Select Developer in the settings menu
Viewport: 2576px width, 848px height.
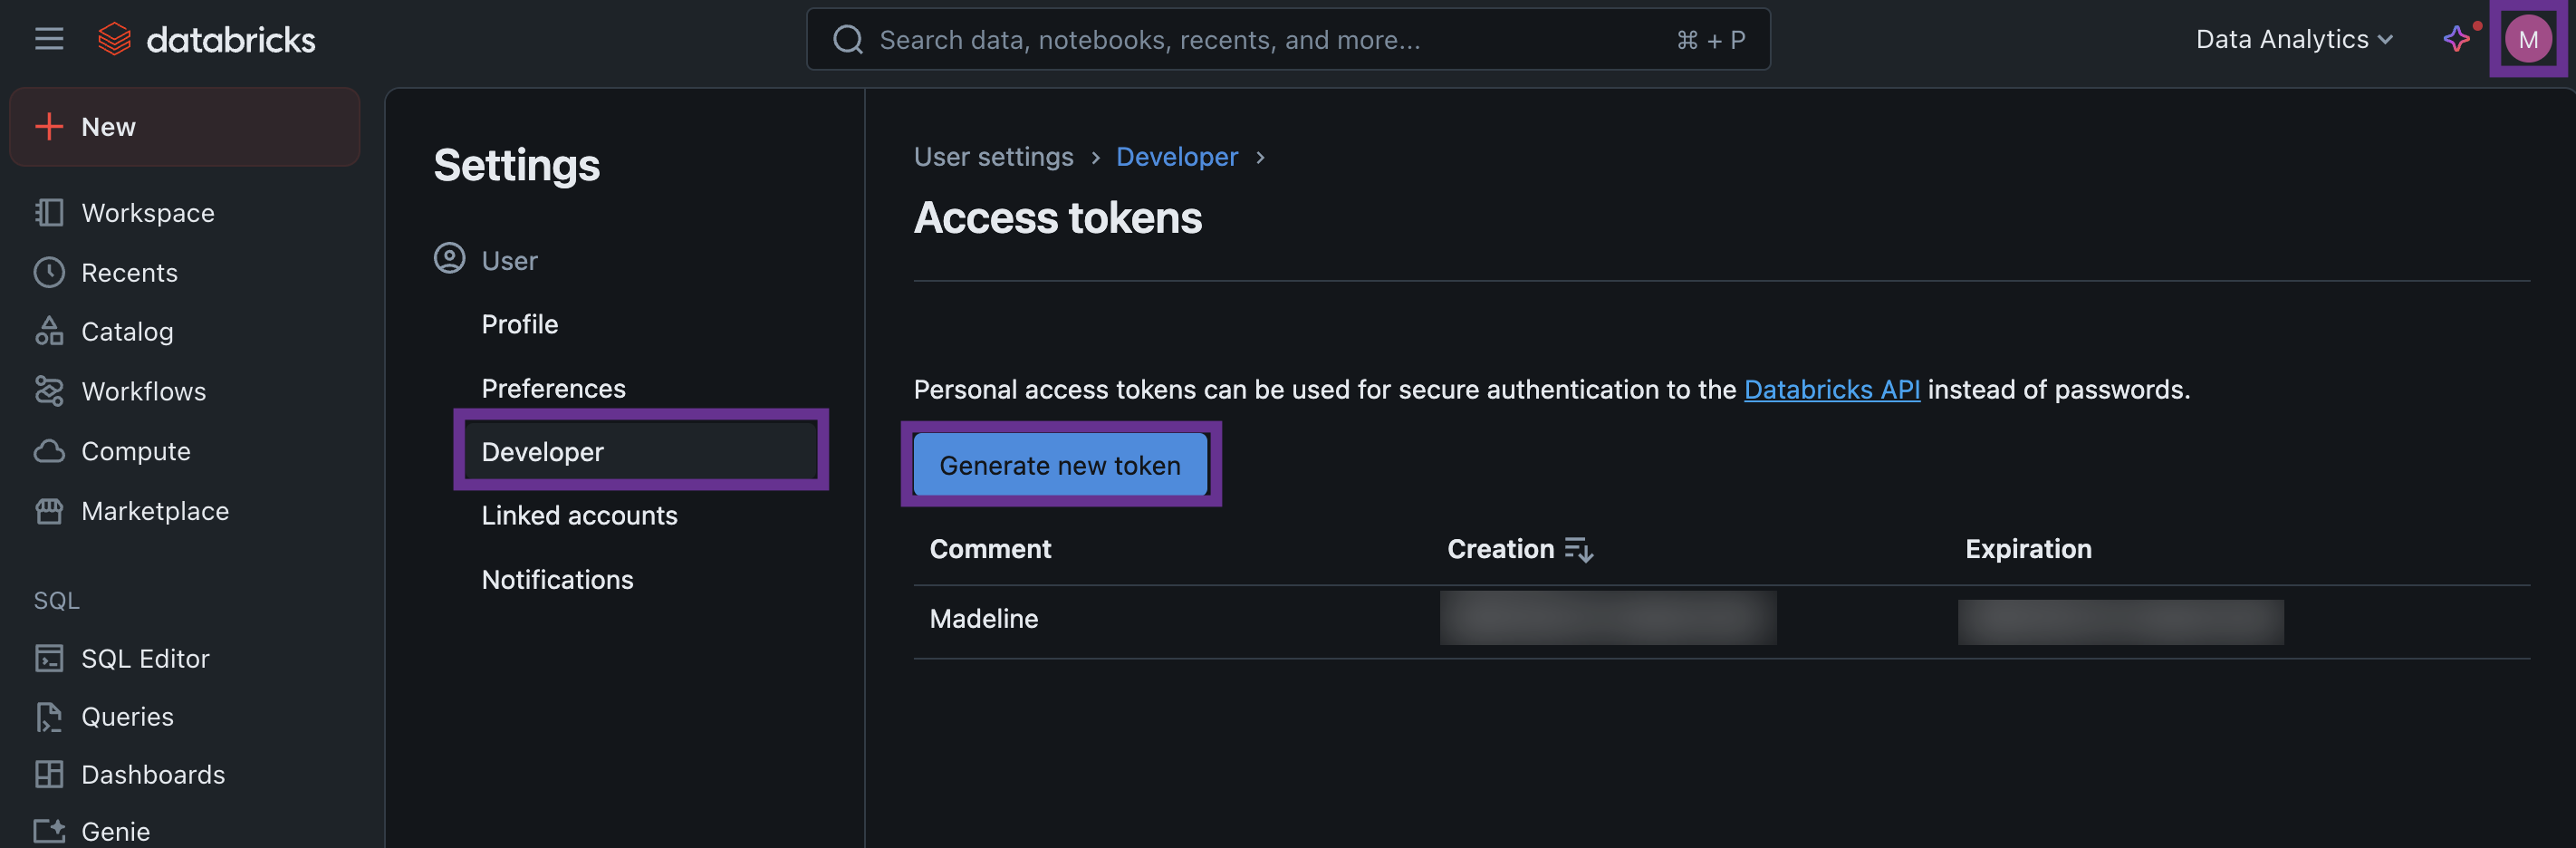point(641,451)
